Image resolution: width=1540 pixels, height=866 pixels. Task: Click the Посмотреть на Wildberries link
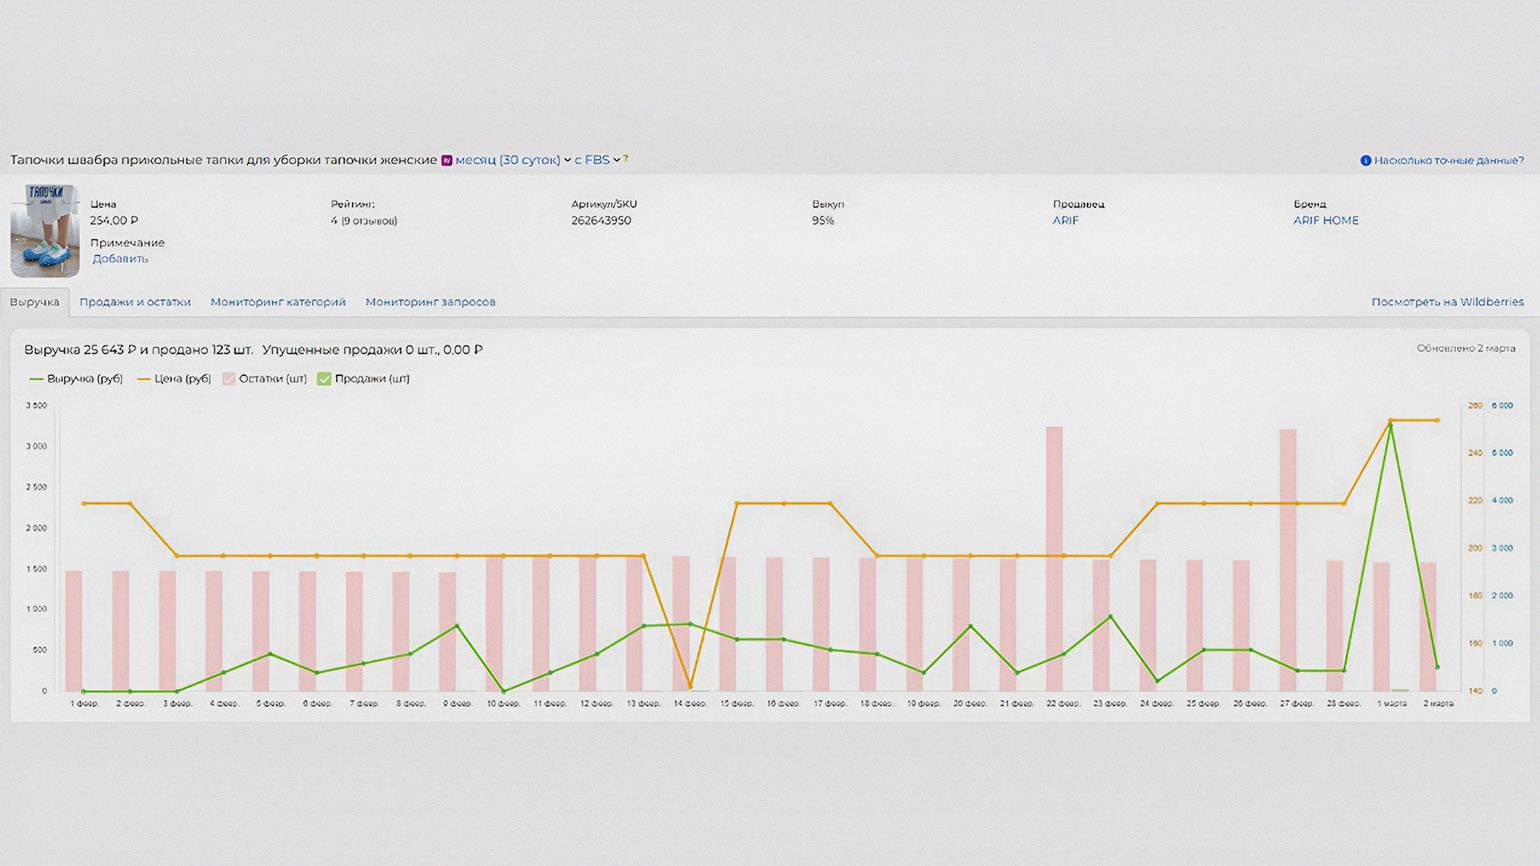(1447, 302)
